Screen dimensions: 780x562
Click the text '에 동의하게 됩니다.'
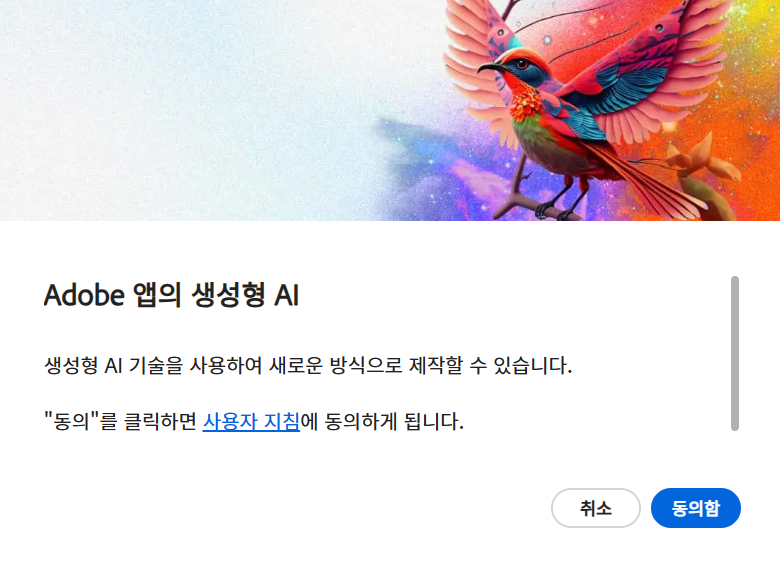coord(382,422)
